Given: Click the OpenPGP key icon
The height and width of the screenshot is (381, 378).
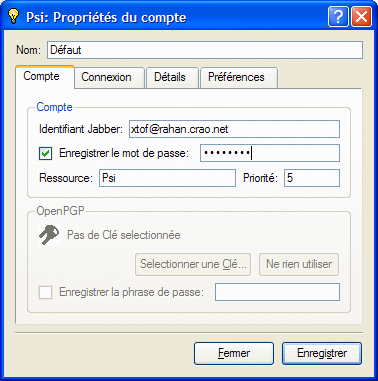Looking at the screenshot, I should coord(49,235).
